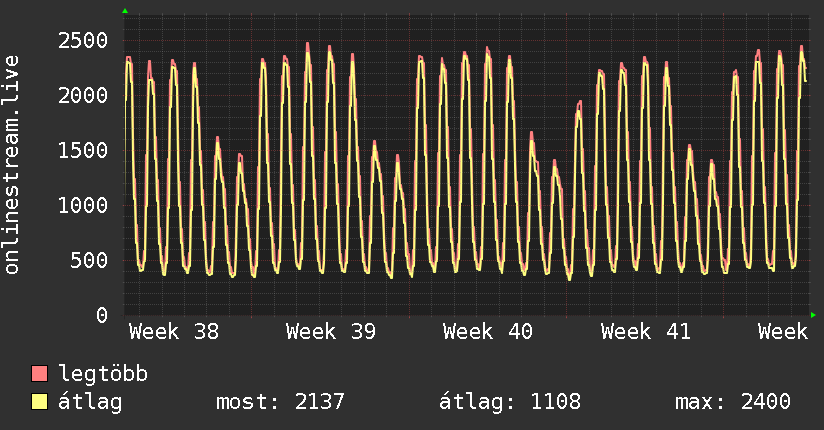Click the max: 2400 statistic
Image resolution: width=824 pixels, height=430 pixels.
(x=733, y=402)
